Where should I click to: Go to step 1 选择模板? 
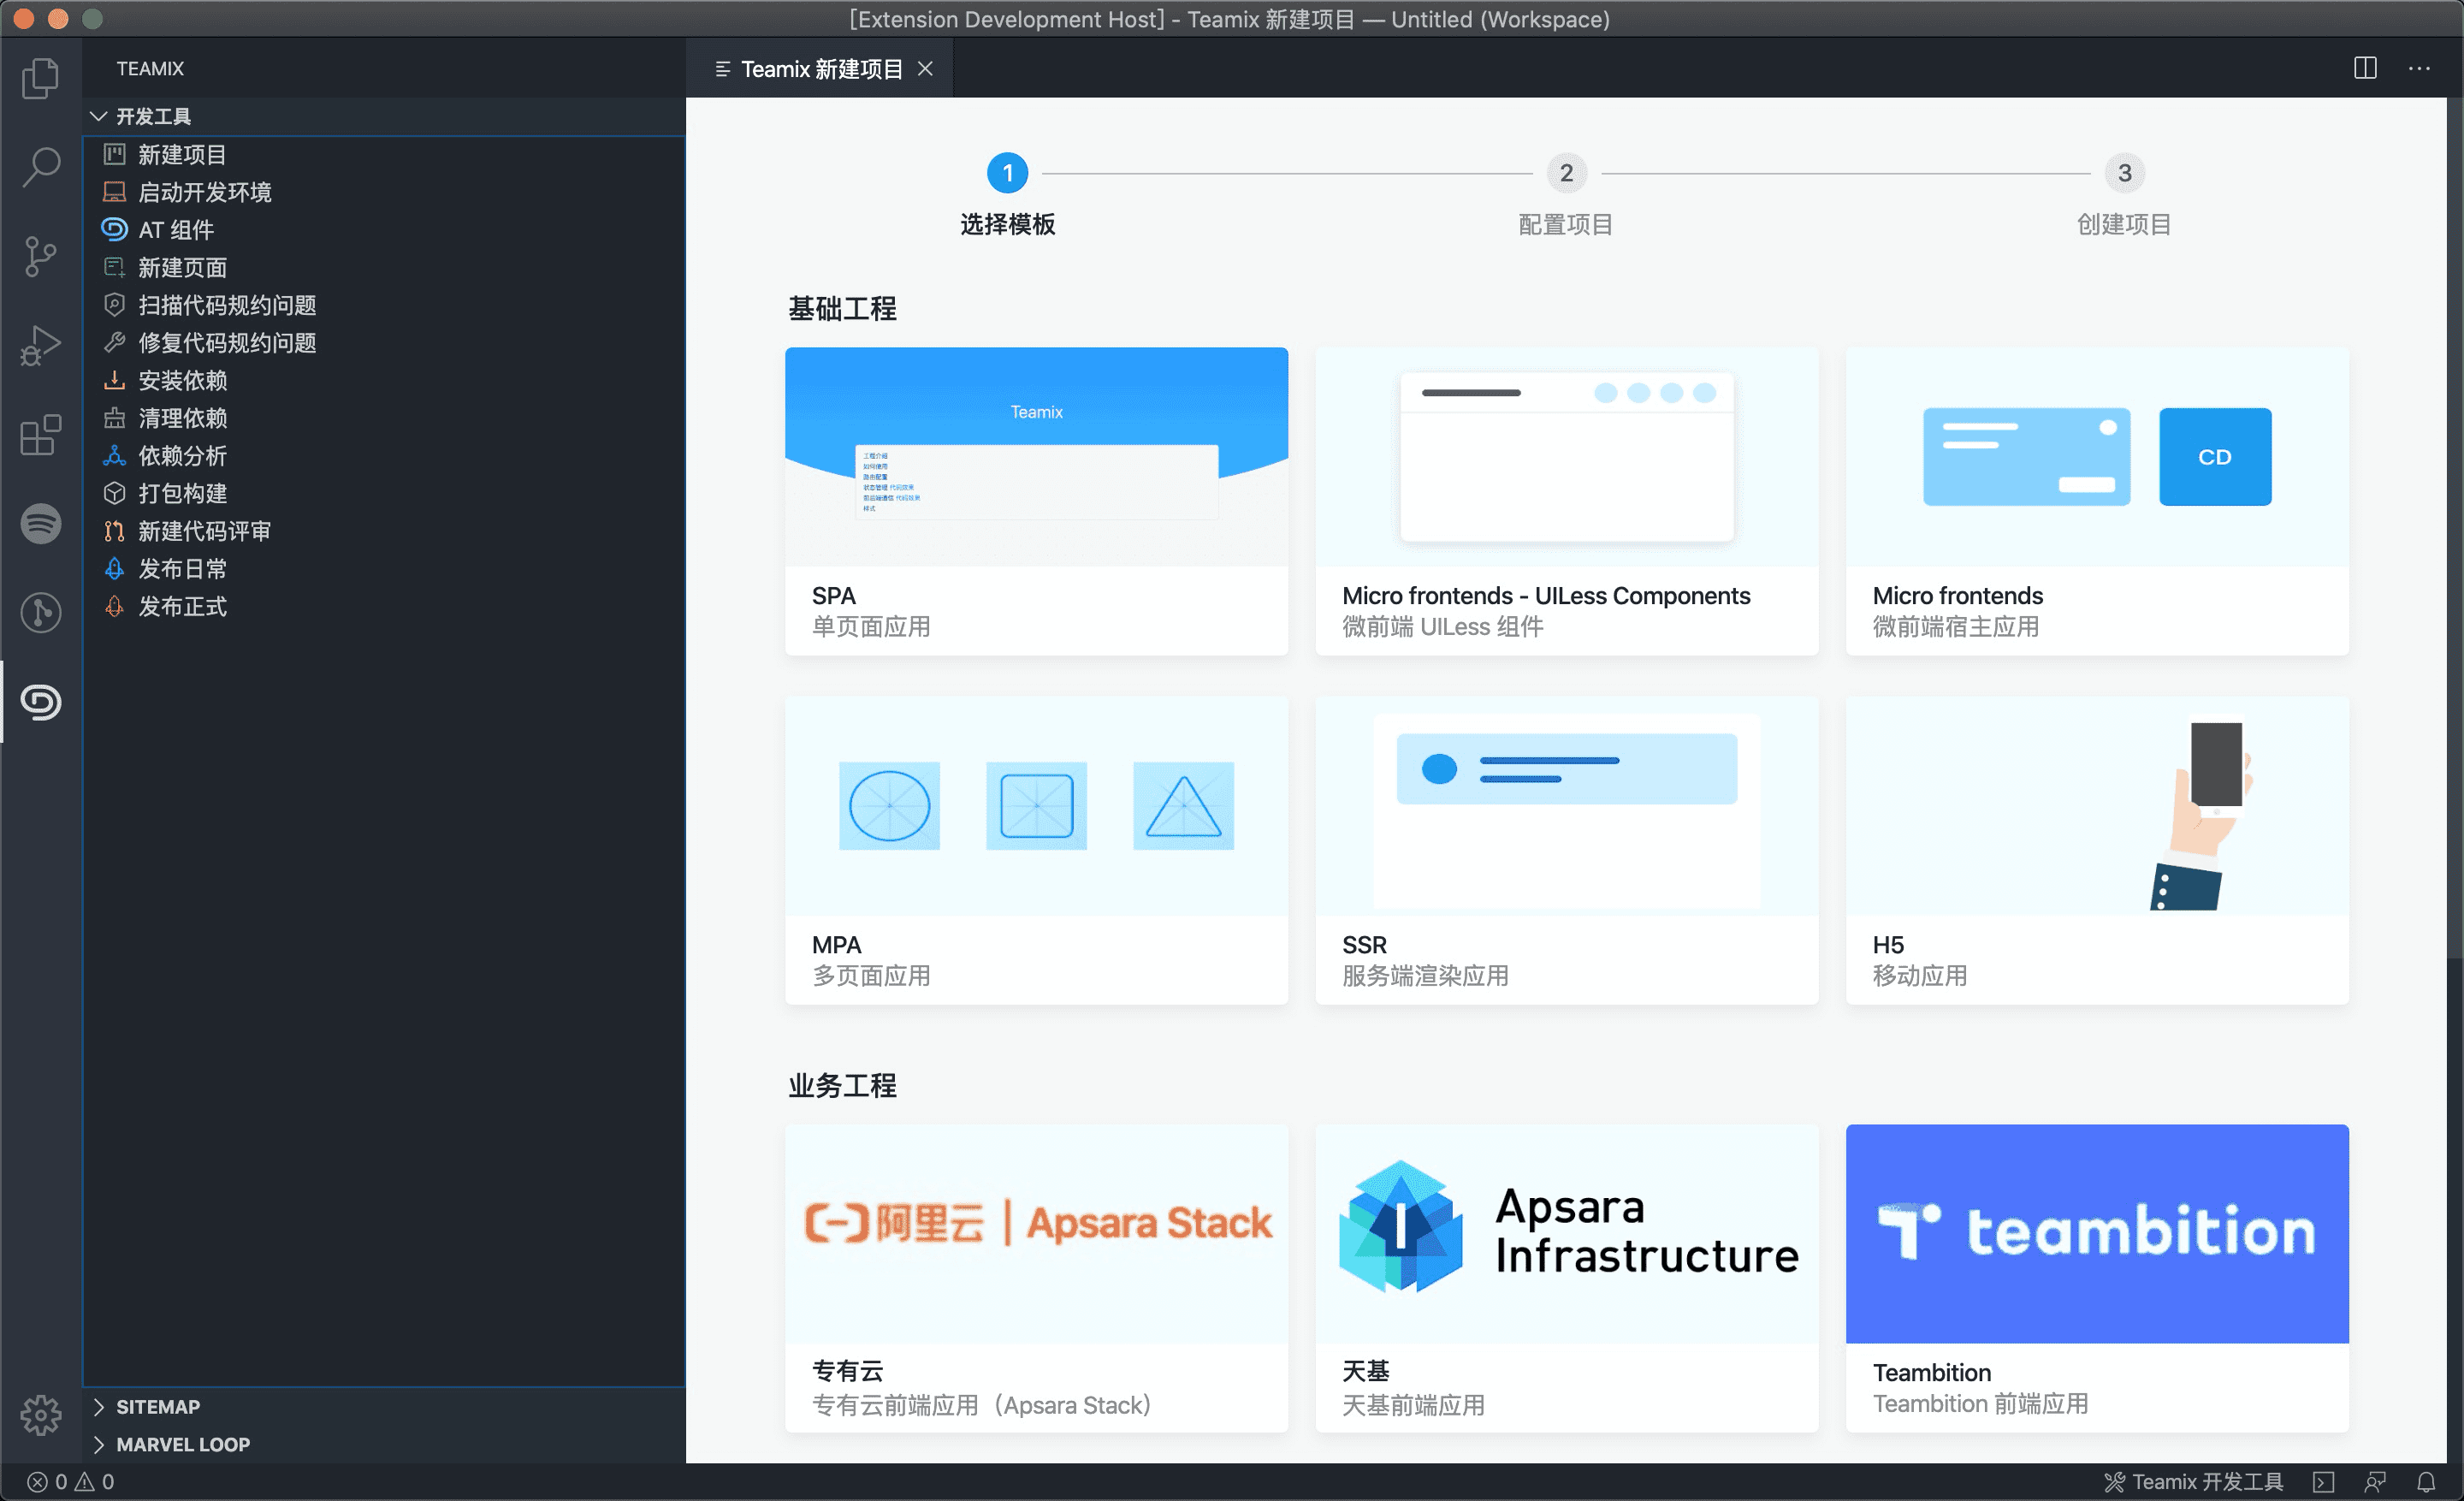[x=1007, y=195]
